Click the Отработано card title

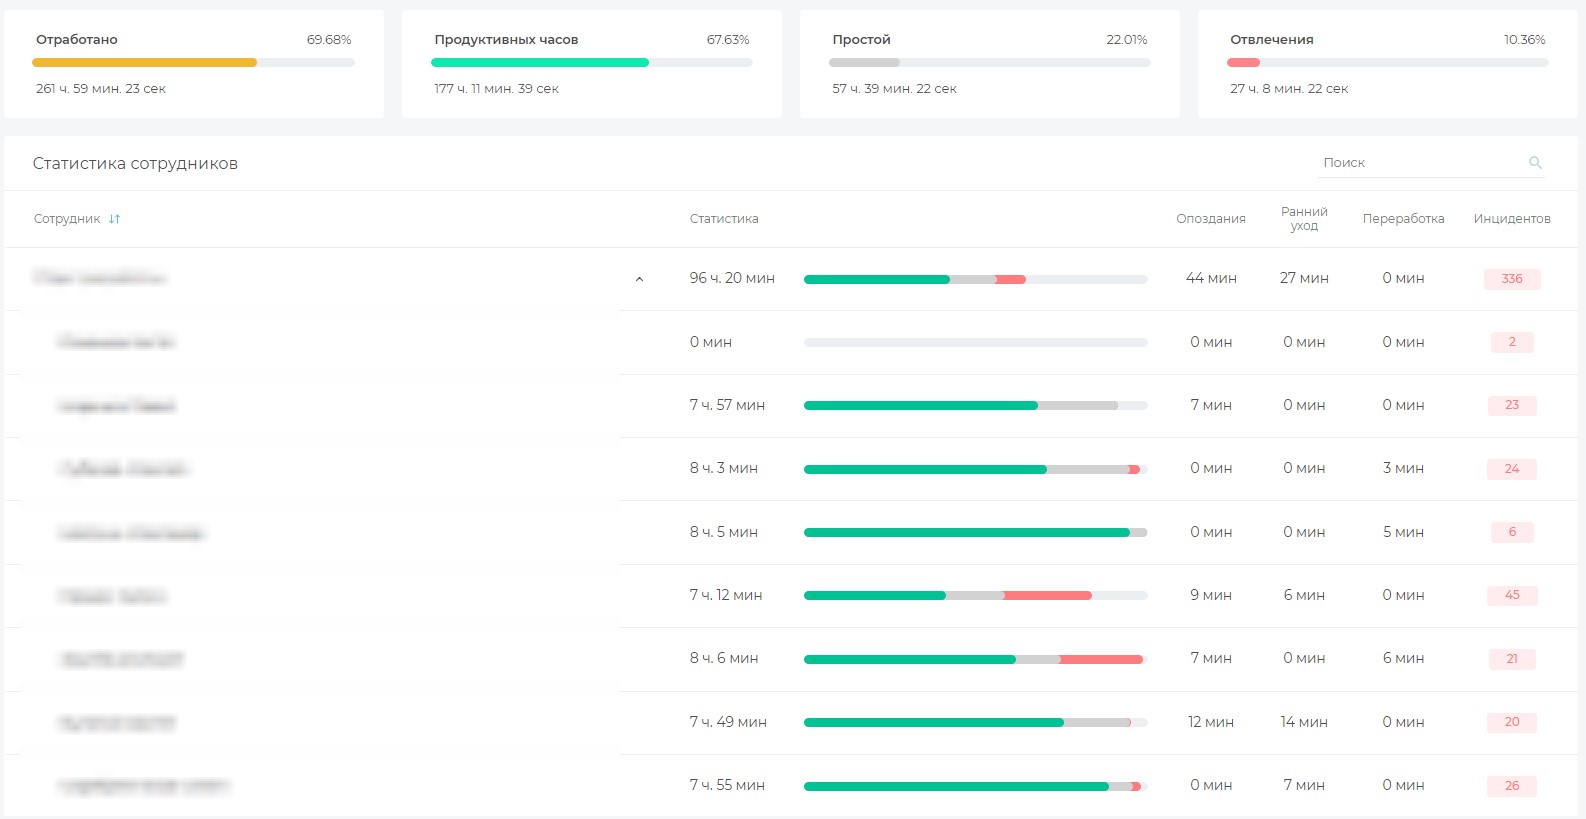[77, 40]
